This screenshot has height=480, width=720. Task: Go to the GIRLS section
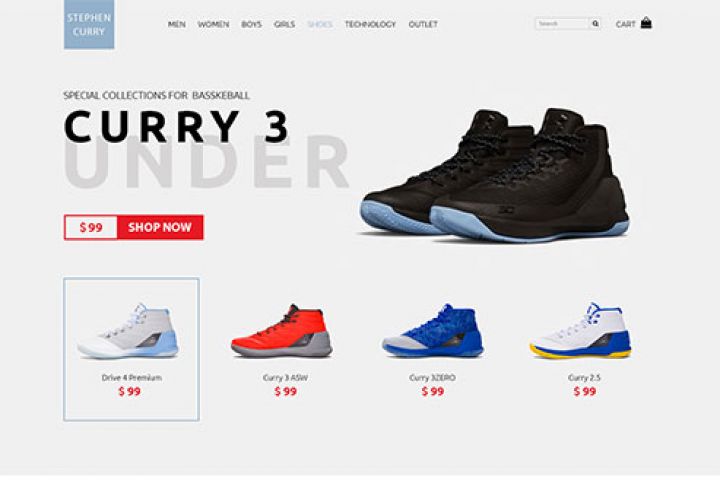pos(284,24)
